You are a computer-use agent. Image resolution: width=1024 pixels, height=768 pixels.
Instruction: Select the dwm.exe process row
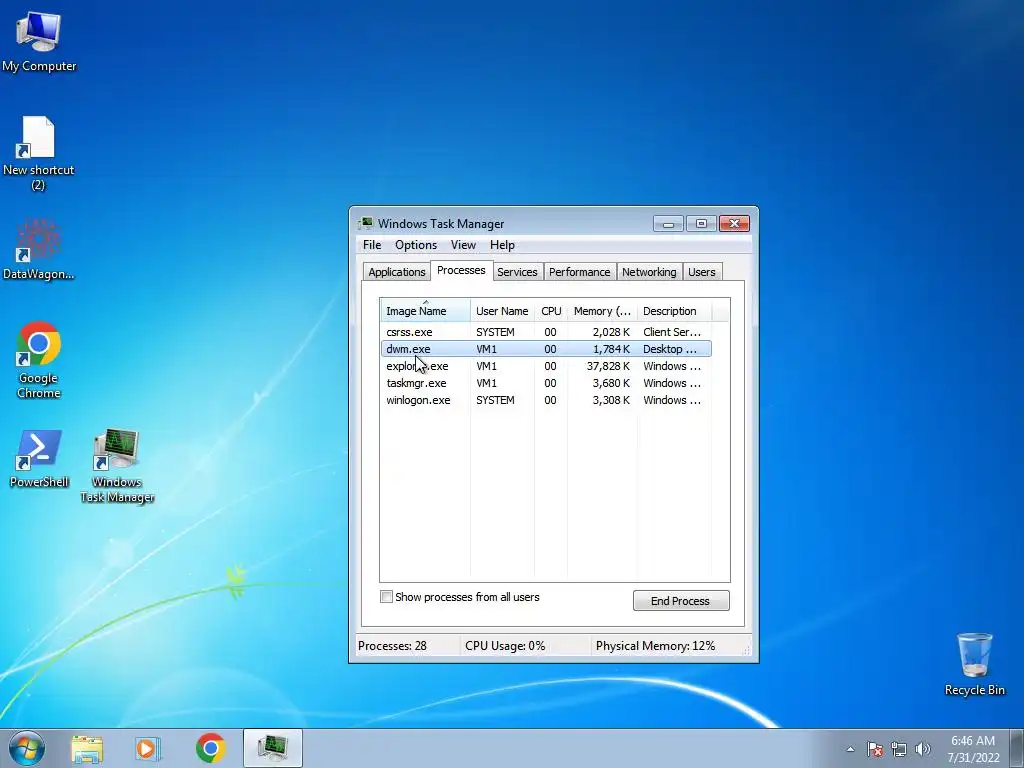[546, 349]
